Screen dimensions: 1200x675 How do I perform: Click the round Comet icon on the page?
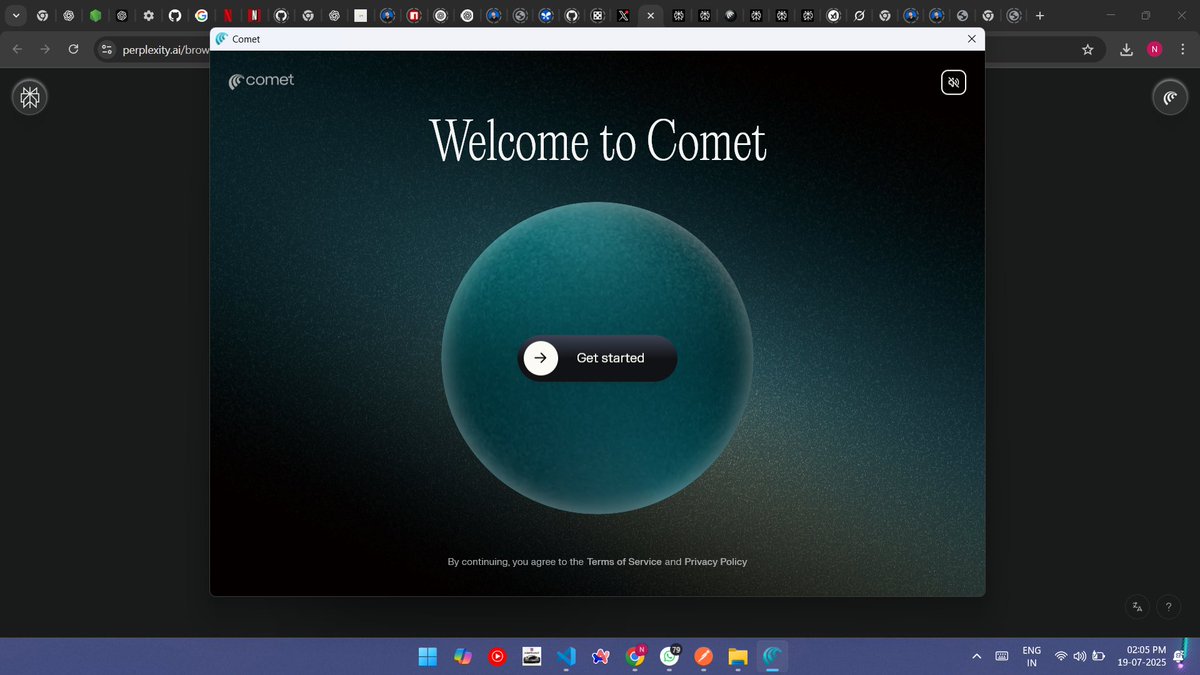coord(1170,97)
